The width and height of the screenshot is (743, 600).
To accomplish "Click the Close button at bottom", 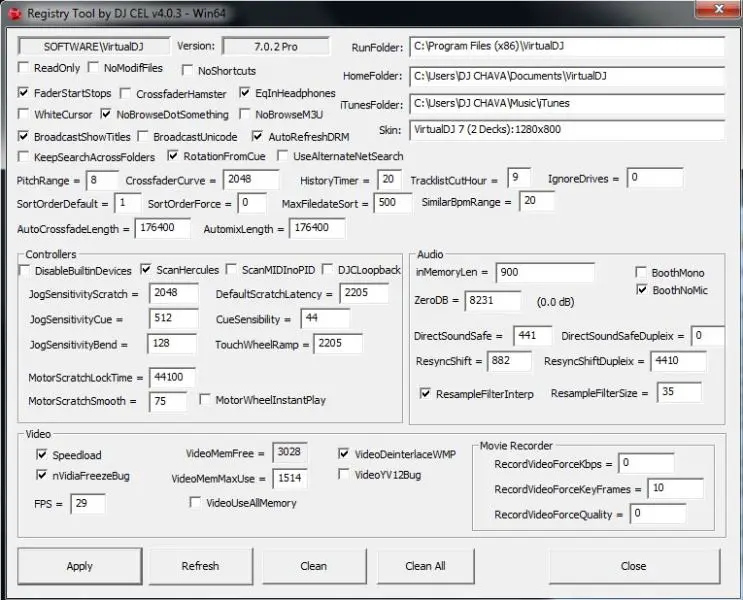I will pos(634,566).
